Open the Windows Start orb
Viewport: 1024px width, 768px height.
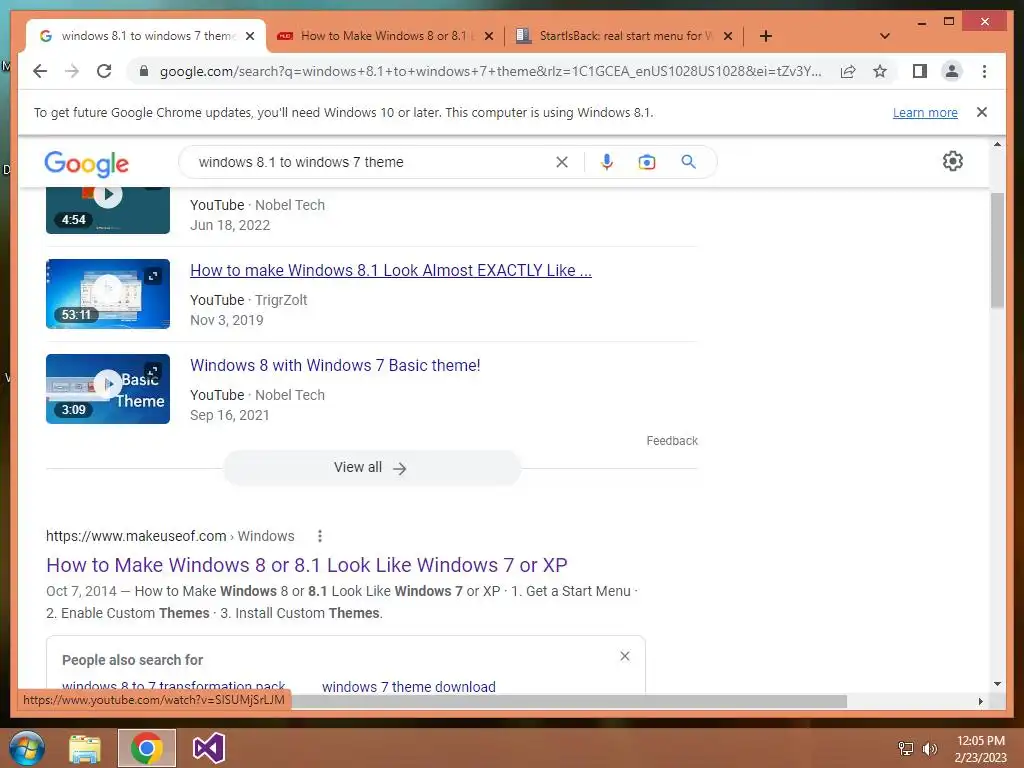[27, 748]
